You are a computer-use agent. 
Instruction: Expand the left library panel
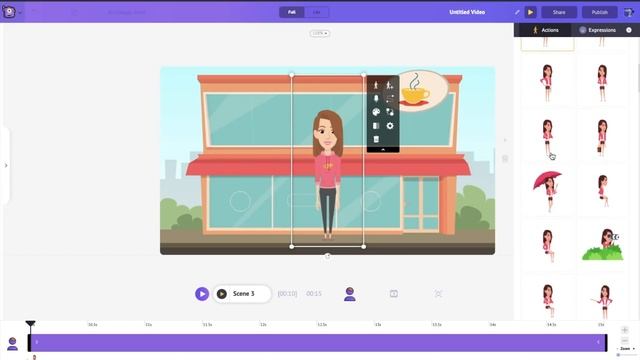click(x=6, y=165)
